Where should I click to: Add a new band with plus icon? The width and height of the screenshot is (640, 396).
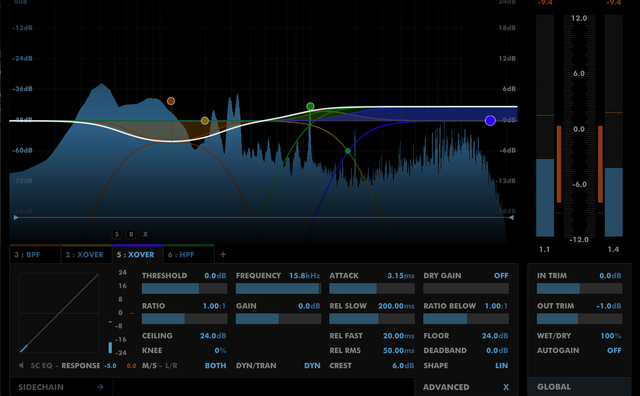click(x=223, y=255)
